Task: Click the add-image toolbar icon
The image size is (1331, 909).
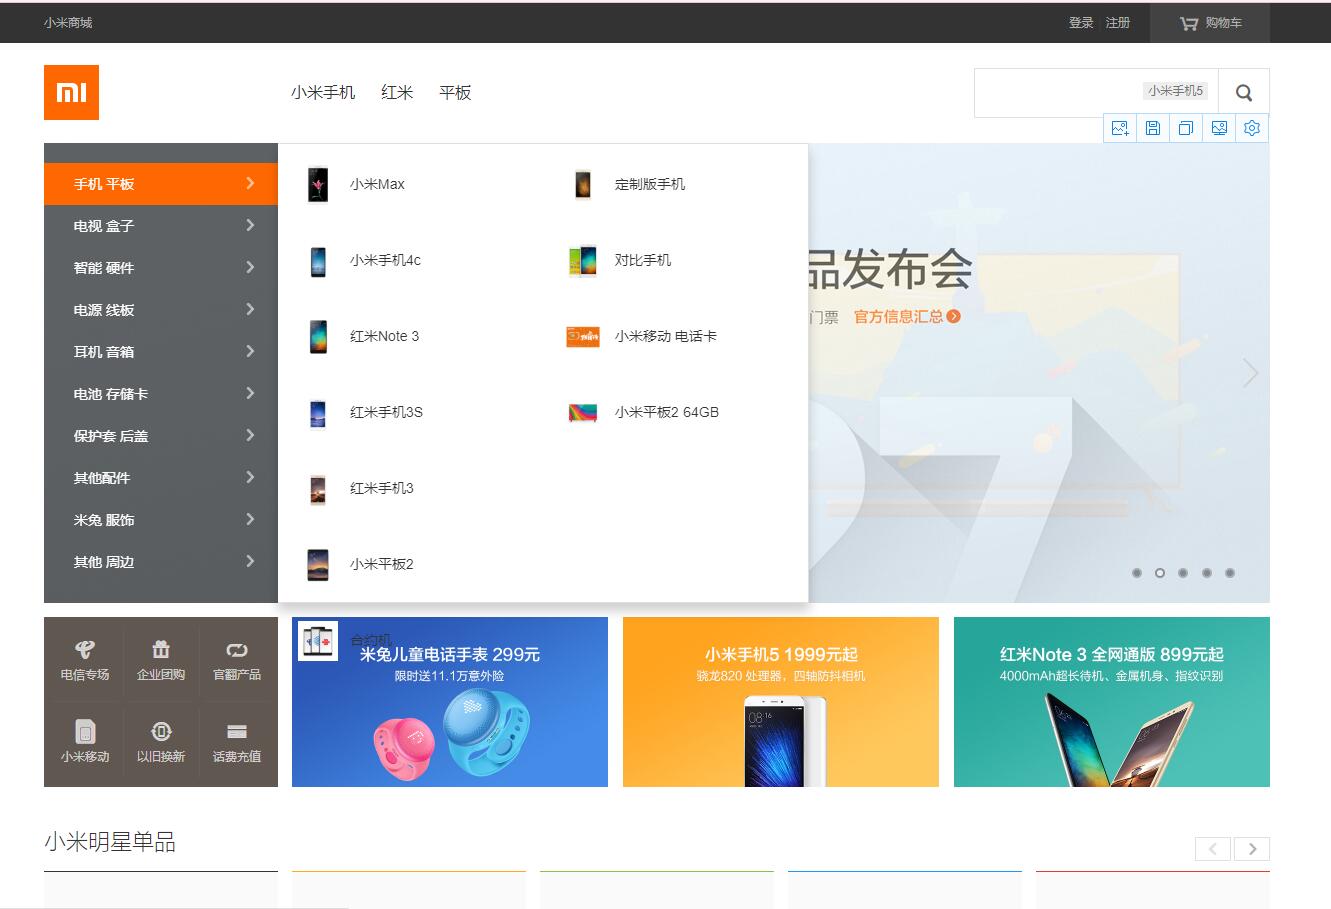Action: click(1120, 128)
